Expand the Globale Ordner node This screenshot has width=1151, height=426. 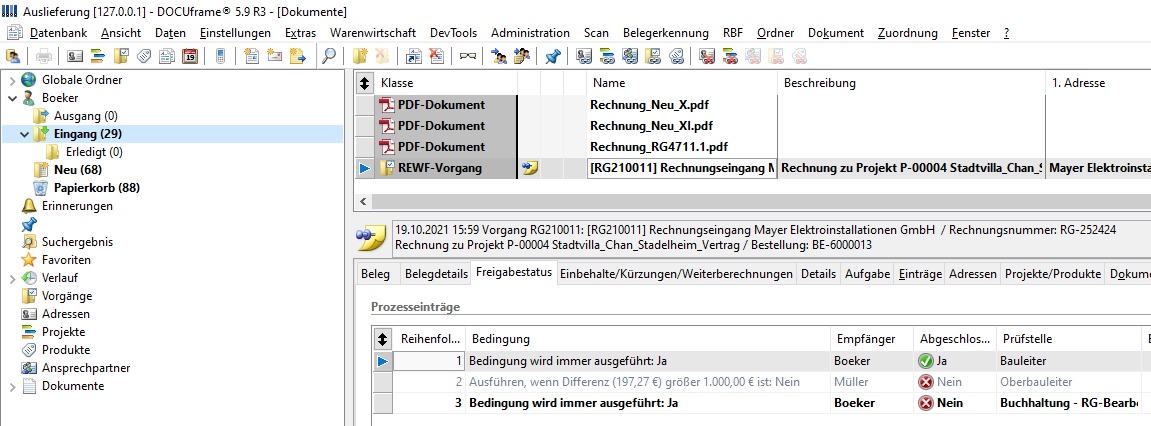coord(12,80)
